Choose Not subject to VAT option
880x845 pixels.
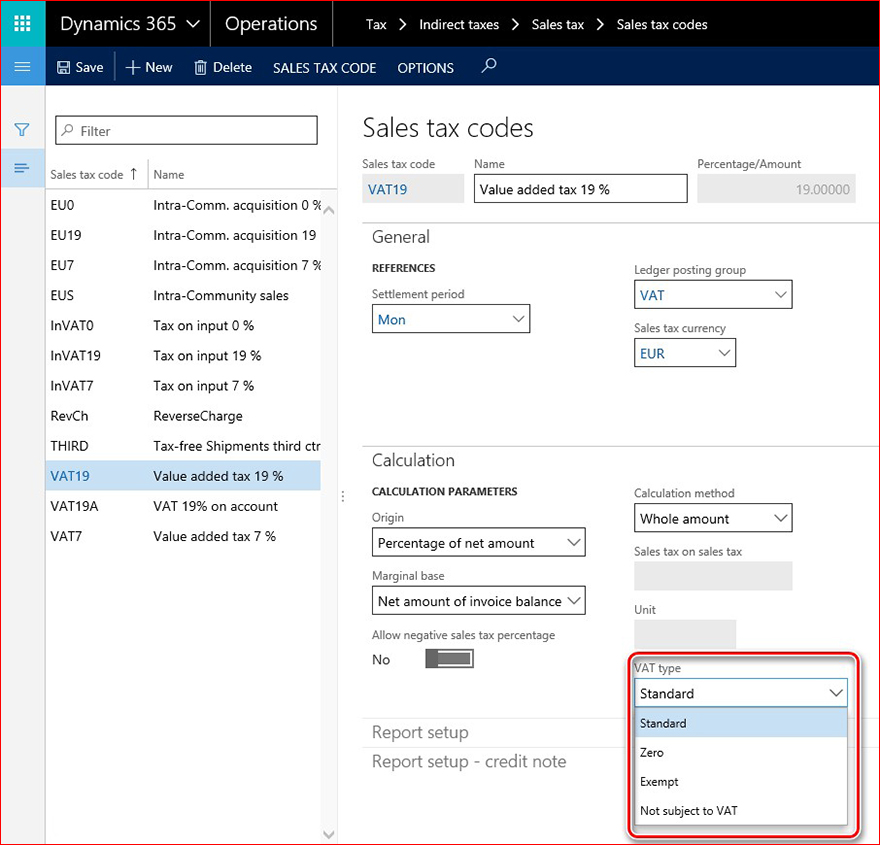tap(740, 811)
